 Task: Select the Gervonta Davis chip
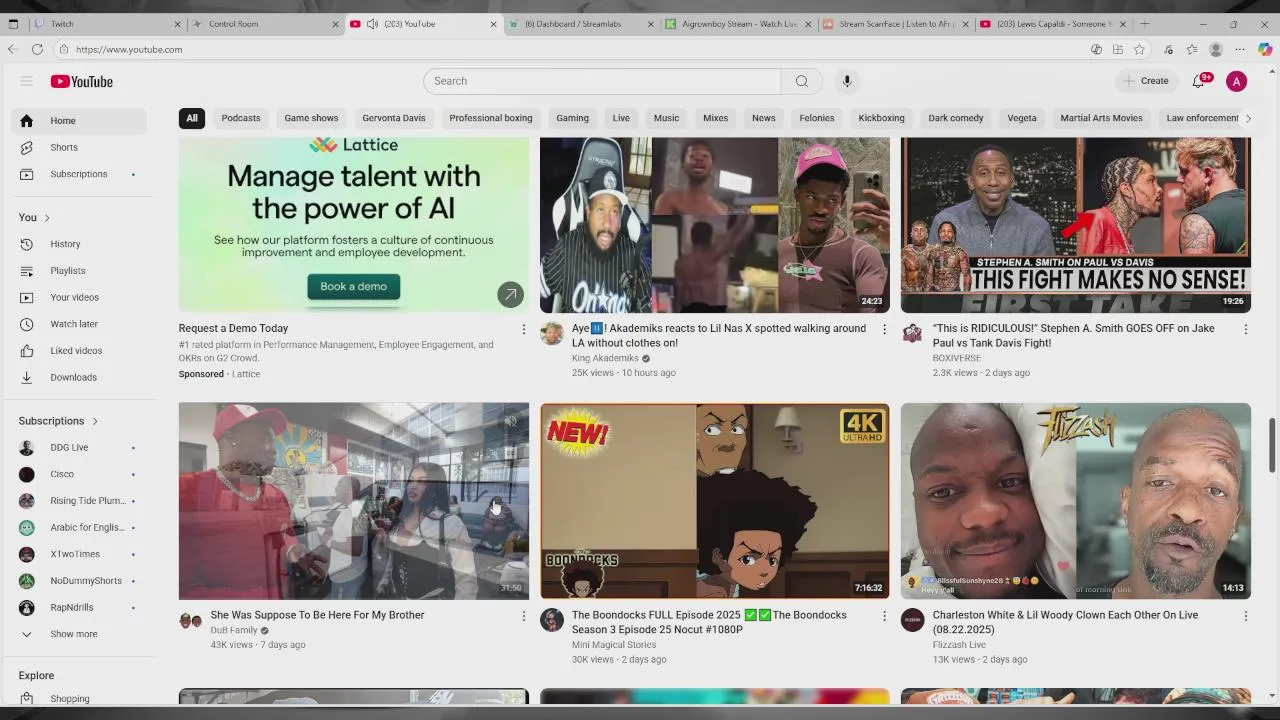tap(394, 118)
